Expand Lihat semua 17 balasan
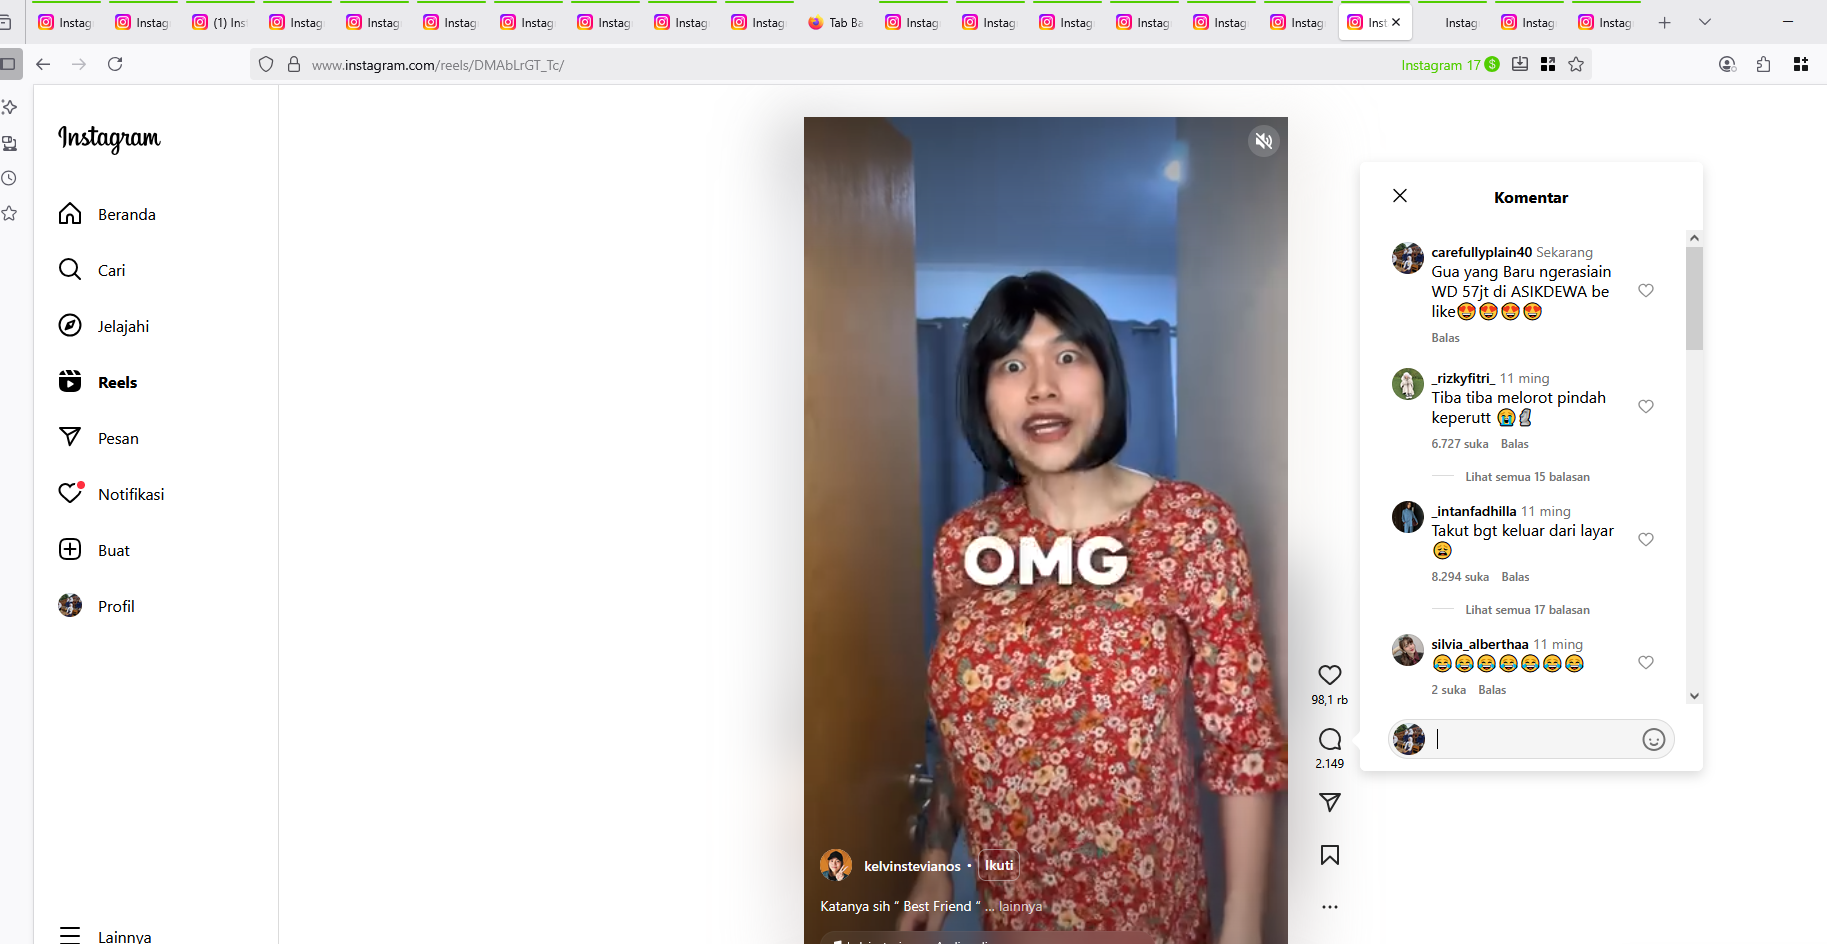 1527,610
